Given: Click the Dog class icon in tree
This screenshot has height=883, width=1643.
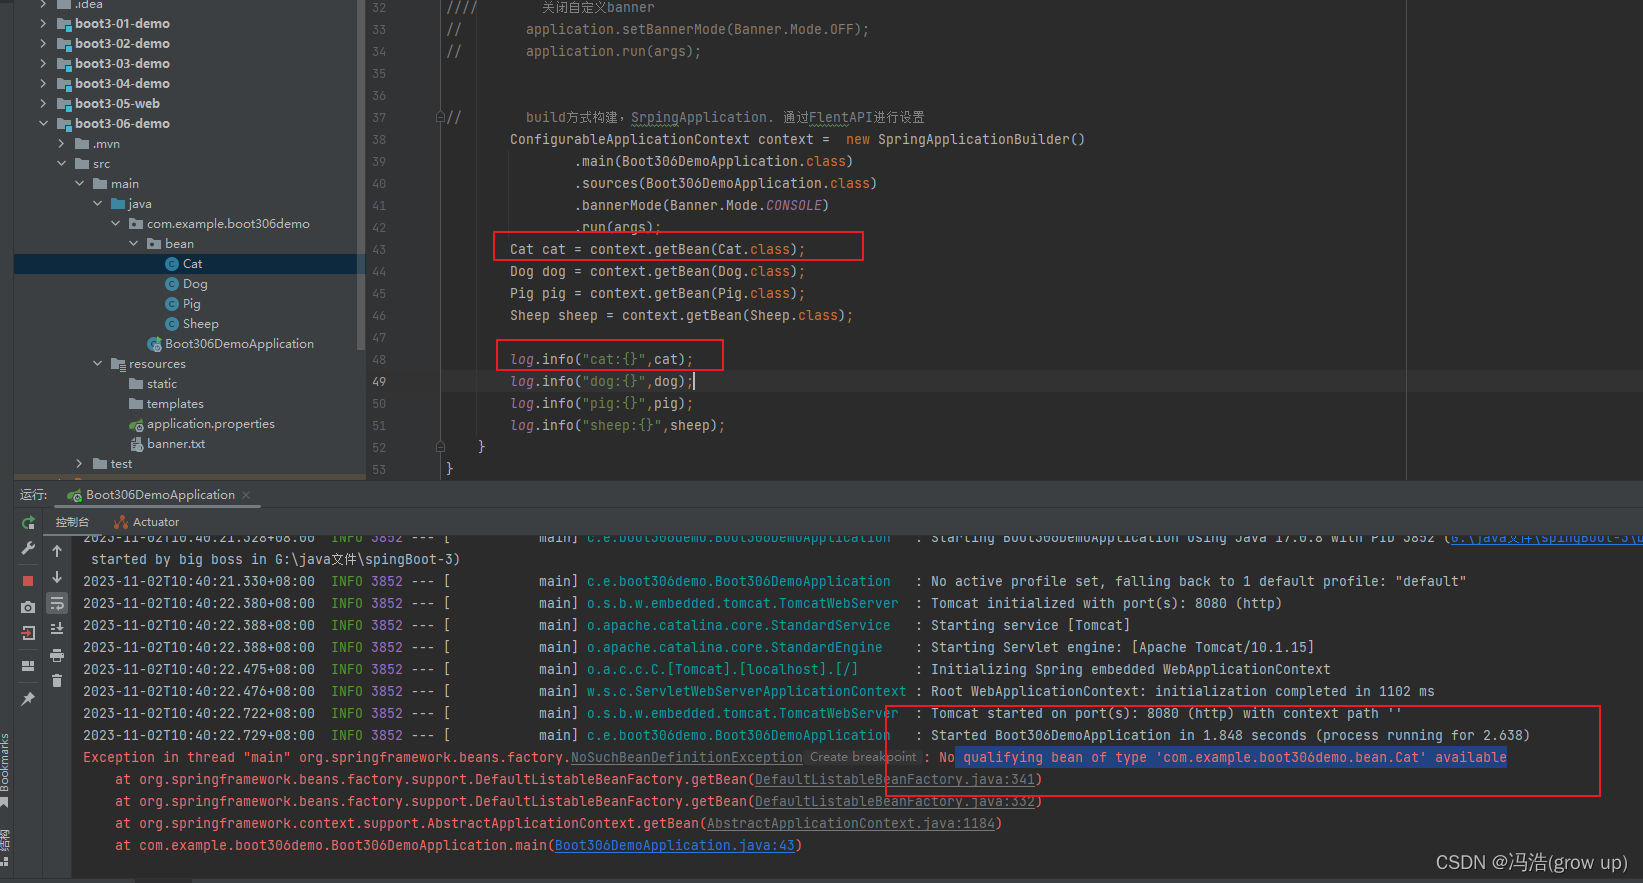Looking at the screenshot, I should [172, 284].
